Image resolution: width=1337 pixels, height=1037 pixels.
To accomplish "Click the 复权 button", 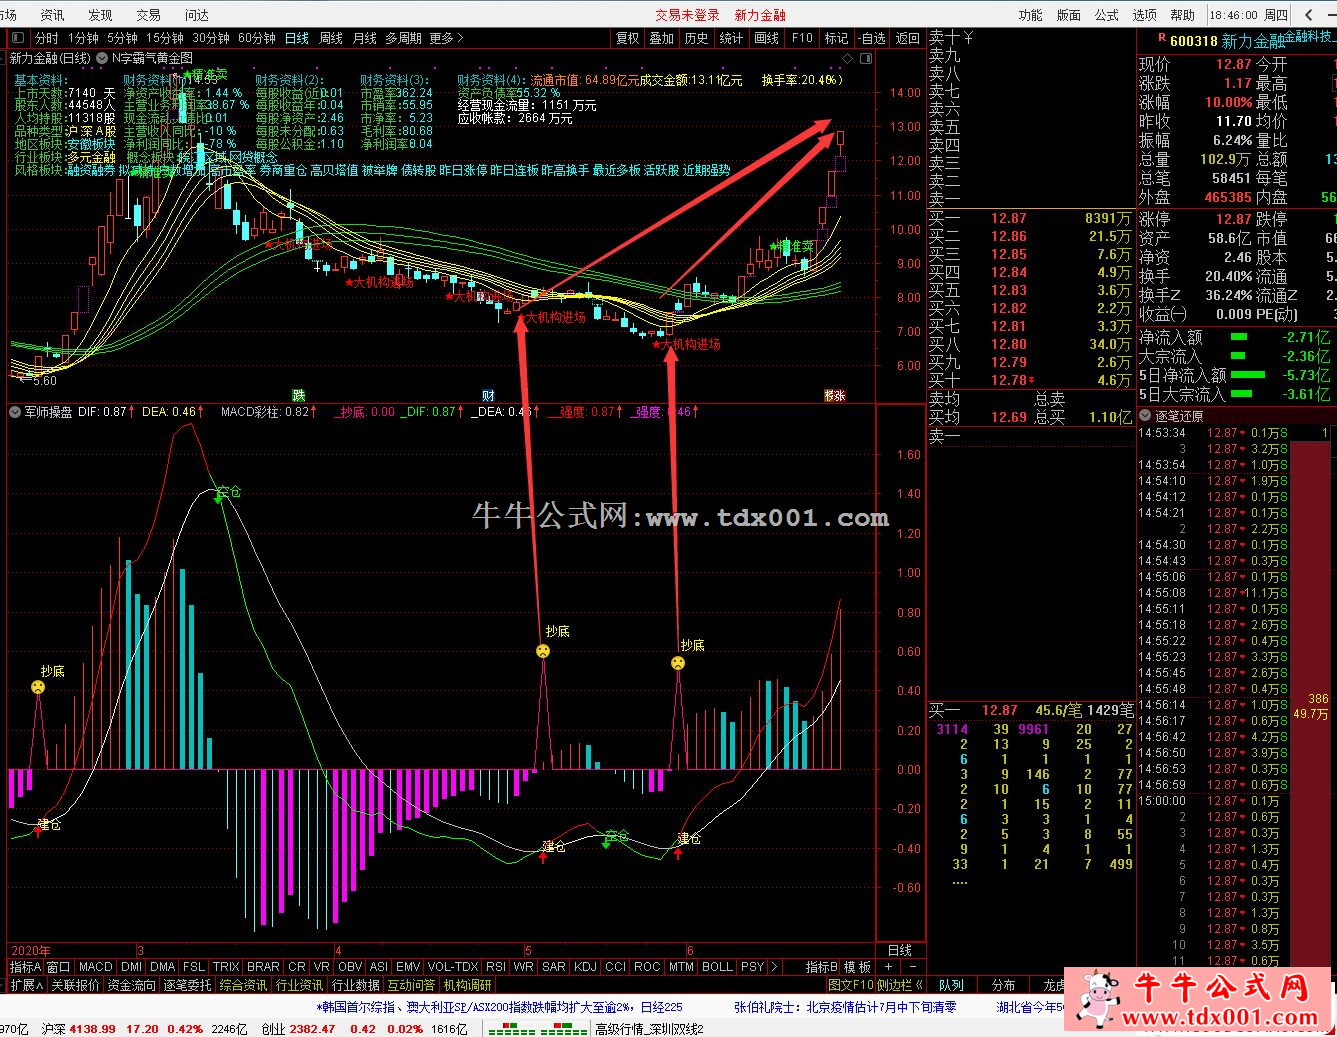I will 627,38.
